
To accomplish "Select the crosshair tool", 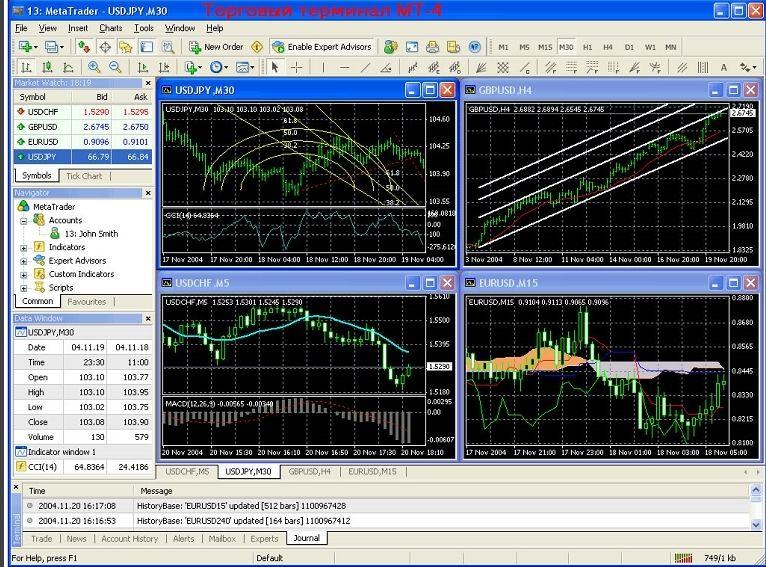I will click(x=296, y=67).
